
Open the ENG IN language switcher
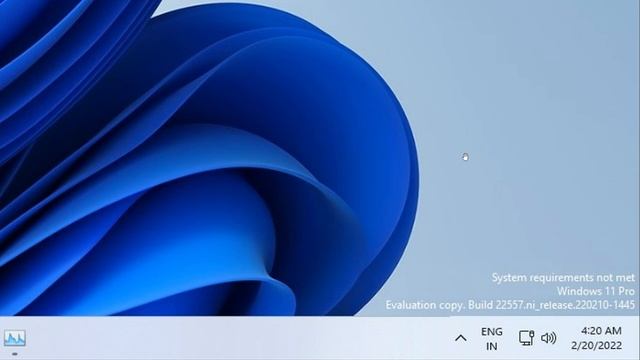coord(491,339)
